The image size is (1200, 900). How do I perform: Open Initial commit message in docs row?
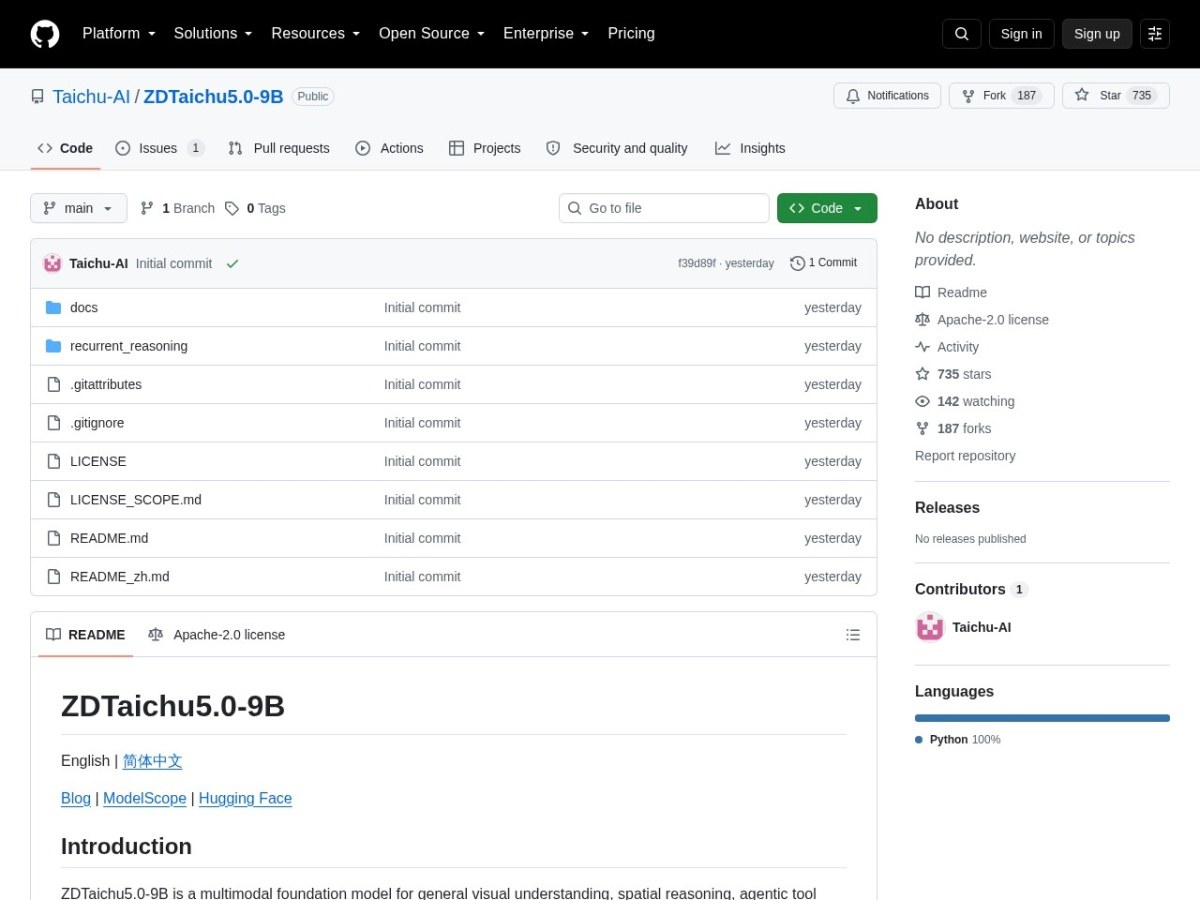(x=422, y=308)
